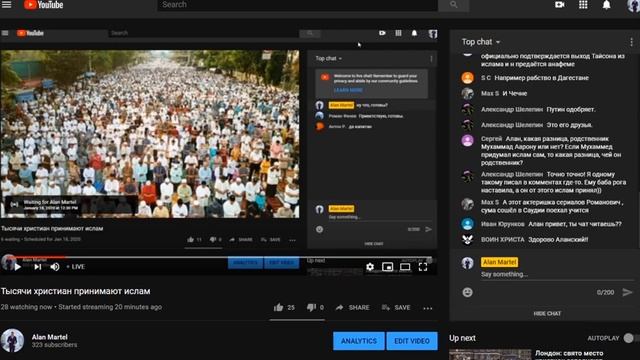This screenshot has height=360, width=640.
Task: Click '323 subscribers' text
Action: click(x=55, y=345)
